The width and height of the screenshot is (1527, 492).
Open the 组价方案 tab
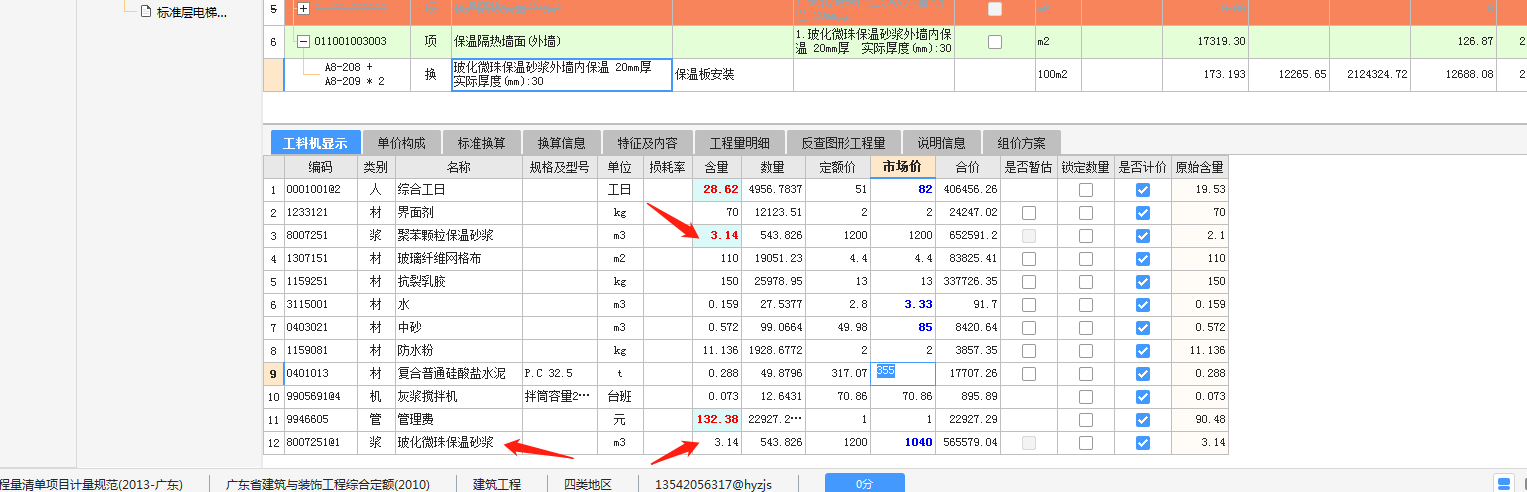pyautogui.click(x=1021, y=142)
